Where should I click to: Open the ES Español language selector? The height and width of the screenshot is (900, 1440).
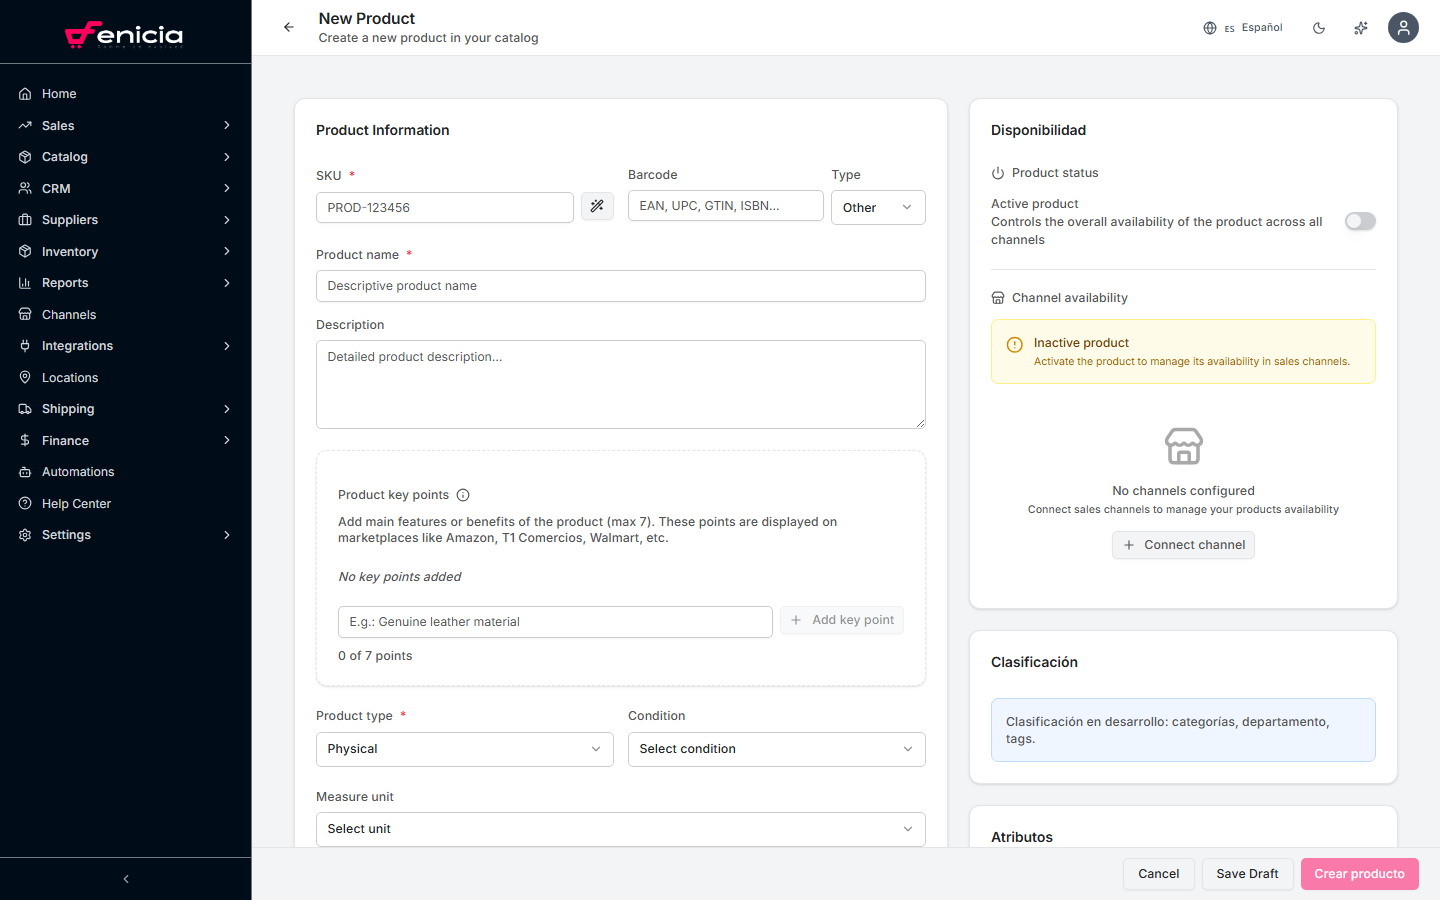(1243, 28)
